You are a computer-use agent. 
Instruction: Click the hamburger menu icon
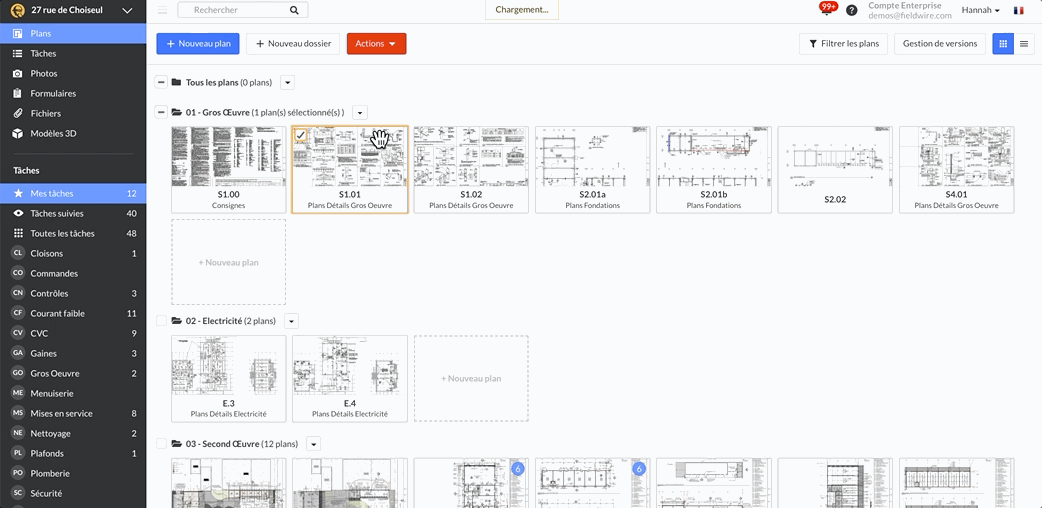(162, 10)
